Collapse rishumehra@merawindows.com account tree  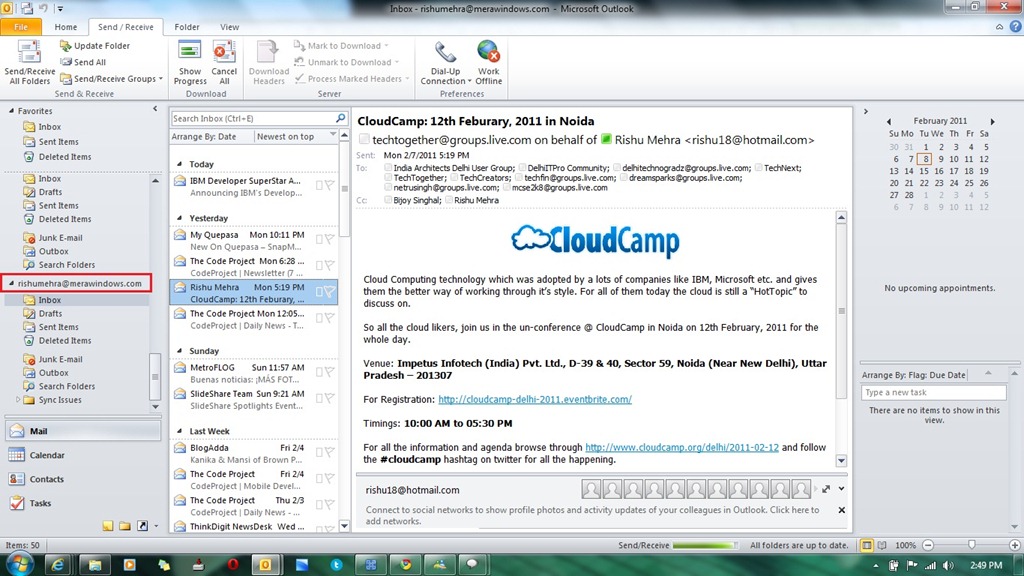[x=11, y=283]
